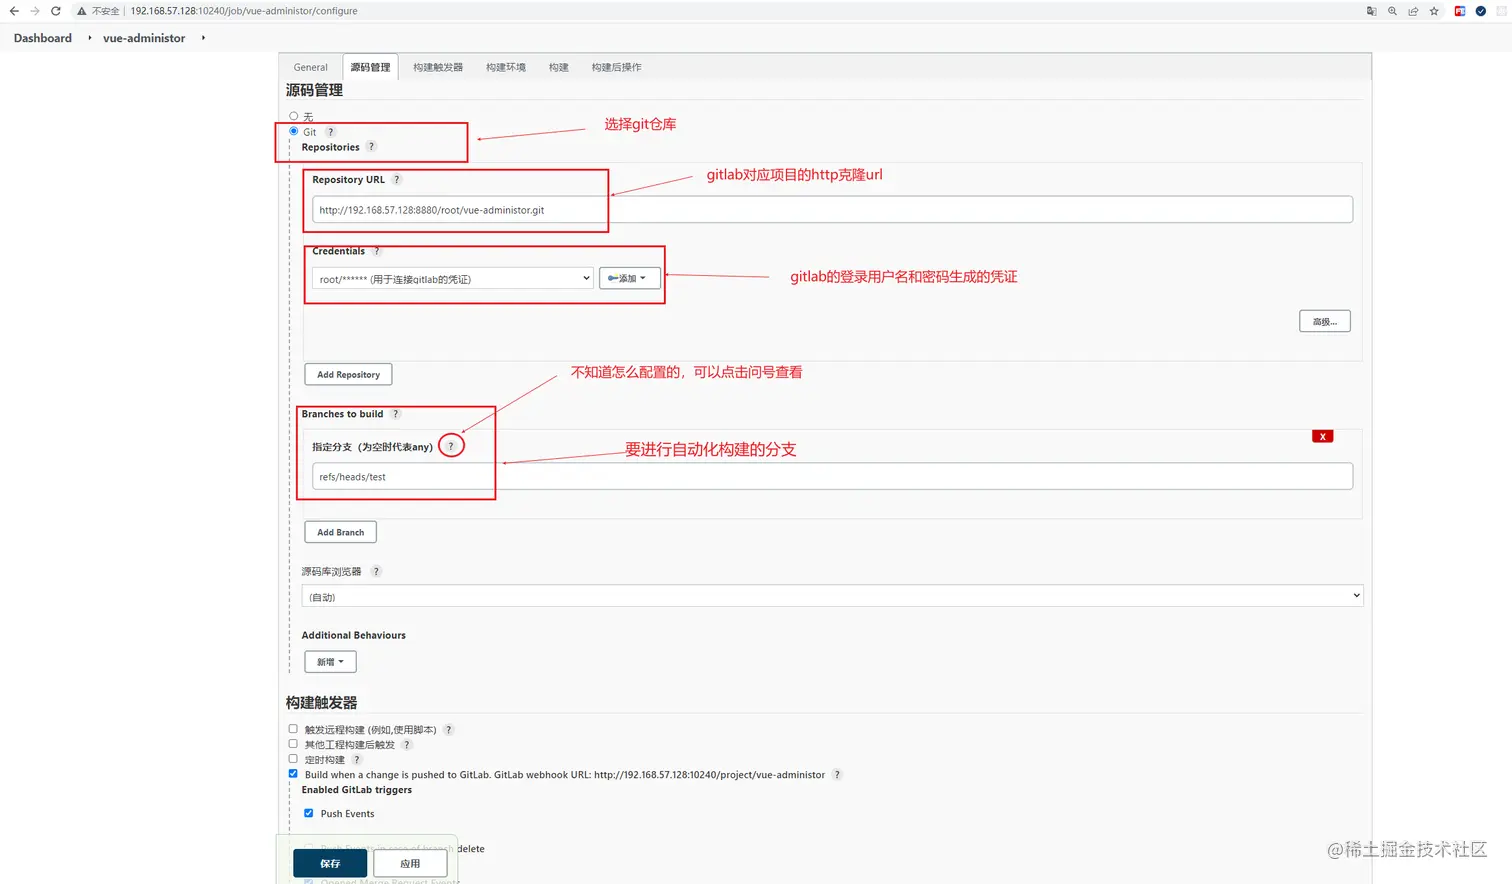Image resolution: width=1512 pixels, height=884 pixels.
Task: Click Add Branch button
Action: coord(340,533)
